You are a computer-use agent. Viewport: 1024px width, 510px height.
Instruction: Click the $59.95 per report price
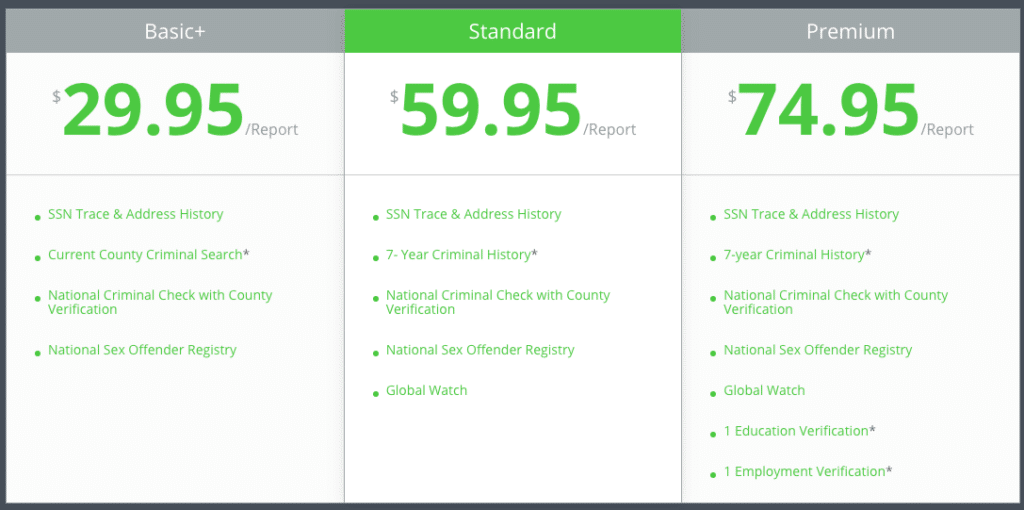coord(513,112)
